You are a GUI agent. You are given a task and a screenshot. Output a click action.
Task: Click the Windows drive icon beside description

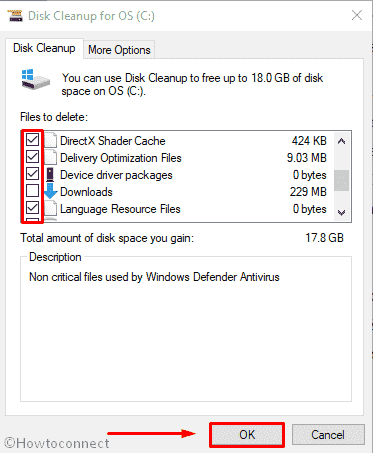coord(35,79)
